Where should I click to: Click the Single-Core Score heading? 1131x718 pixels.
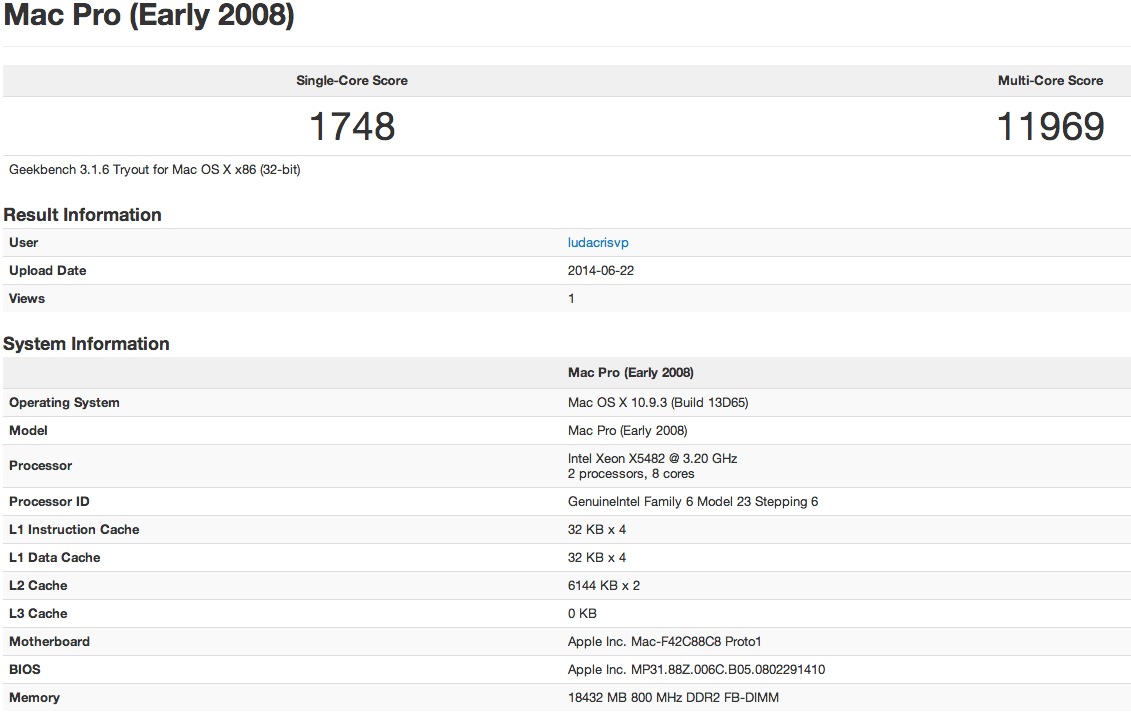coord(352,81)
